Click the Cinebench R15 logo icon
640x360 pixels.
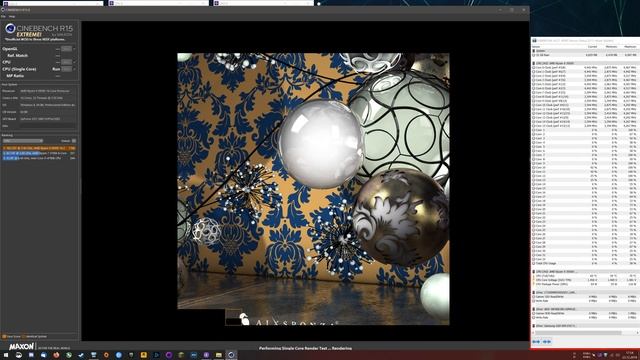coord(10,28)
